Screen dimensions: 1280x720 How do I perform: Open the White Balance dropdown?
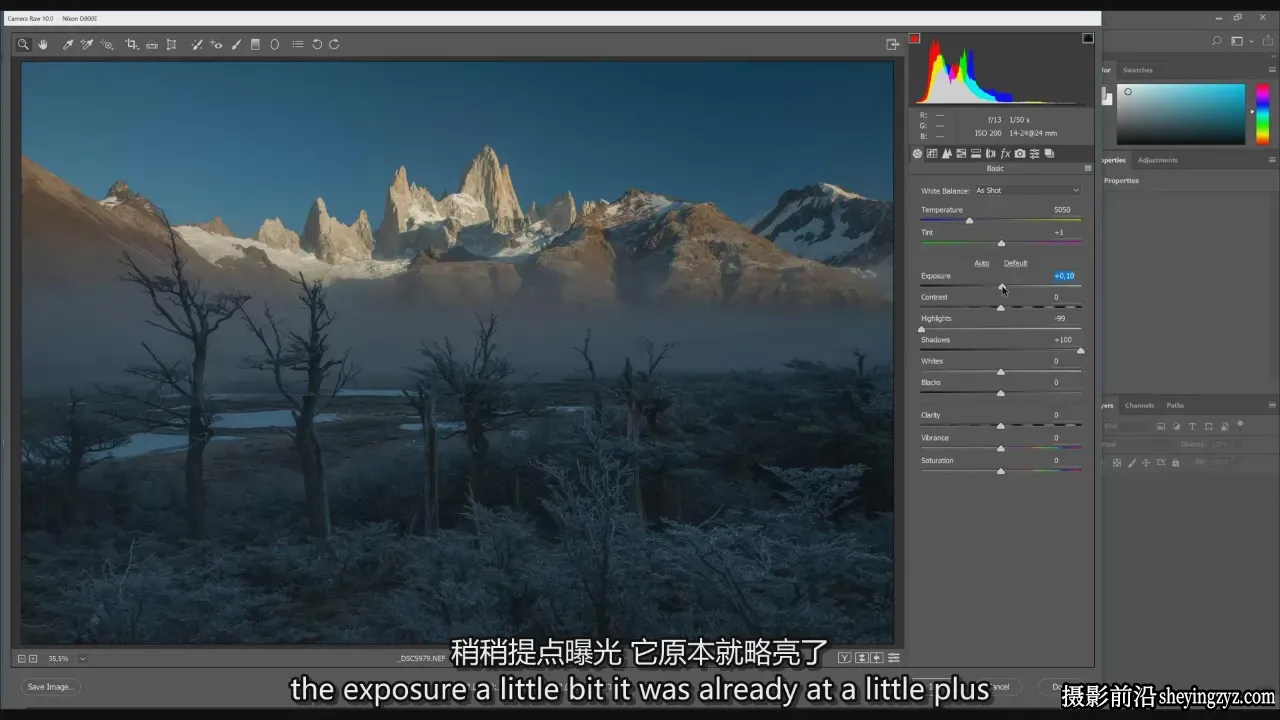tap(1028, 190)
